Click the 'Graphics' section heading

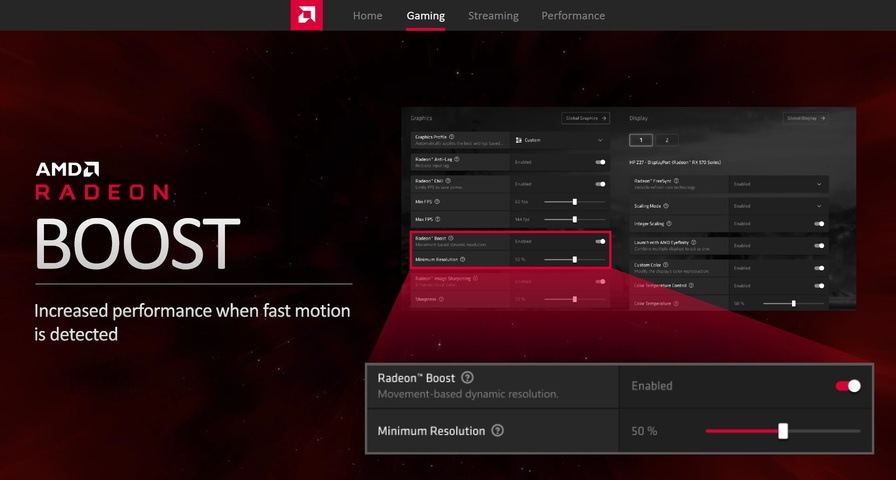tap(421, 118)
